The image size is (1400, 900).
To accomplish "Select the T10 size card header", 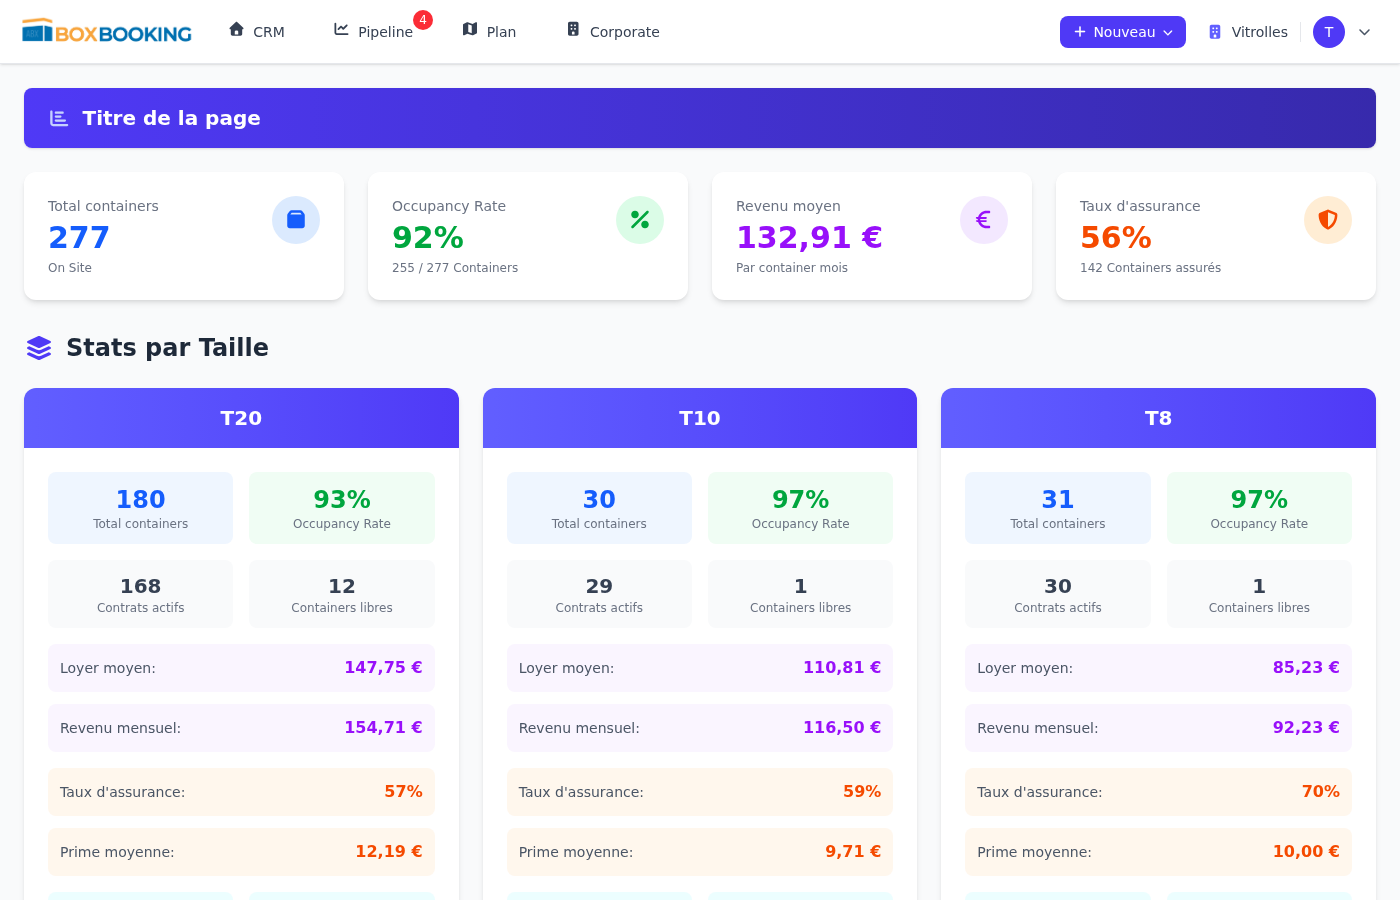I will click(x=700, y=418).
